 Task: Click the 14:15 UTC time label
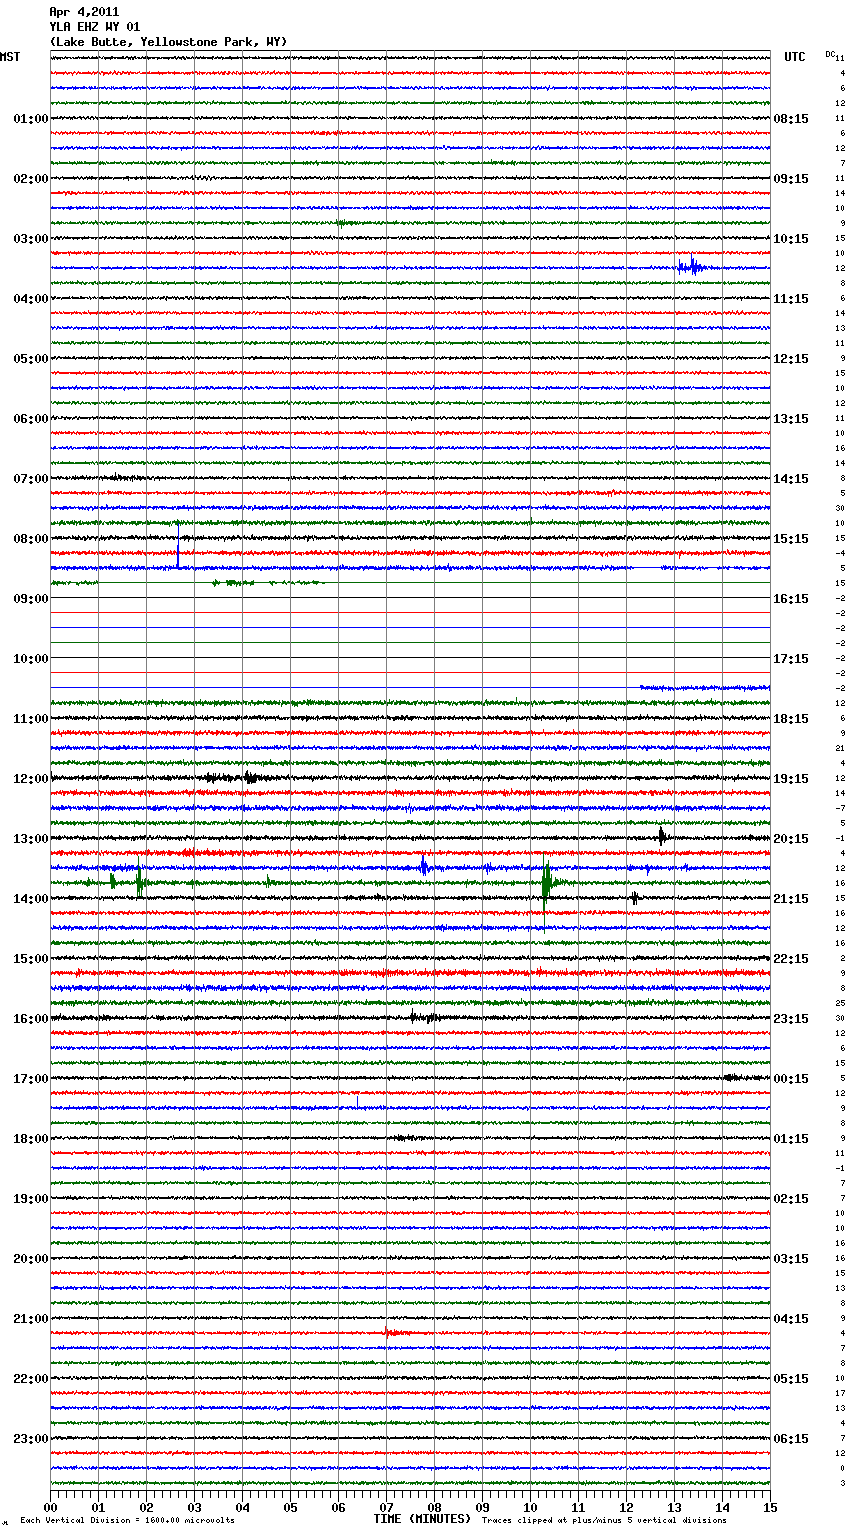(791, 479)
